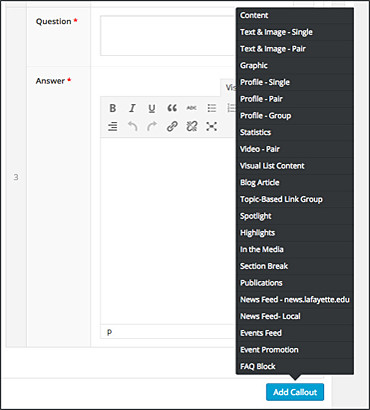The image size is (370, 410).
Task: Toggle fullscreen distraction-free editor
Action: tap(211, 126)
